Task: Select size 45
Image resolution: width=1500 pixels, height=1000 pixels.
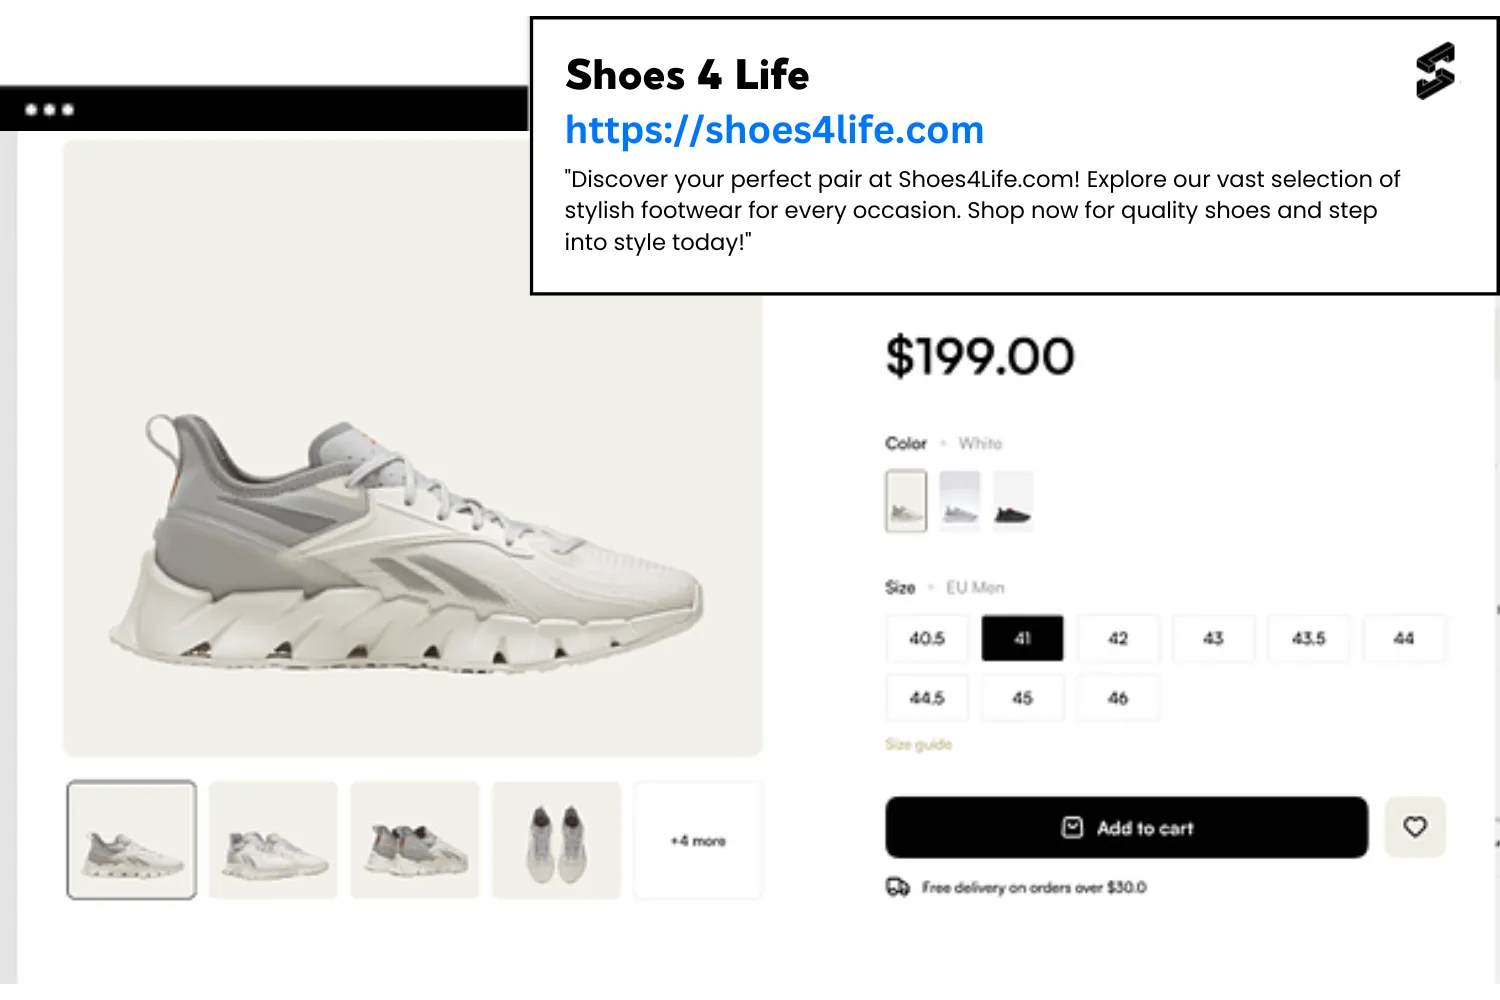Action: 1022,698
